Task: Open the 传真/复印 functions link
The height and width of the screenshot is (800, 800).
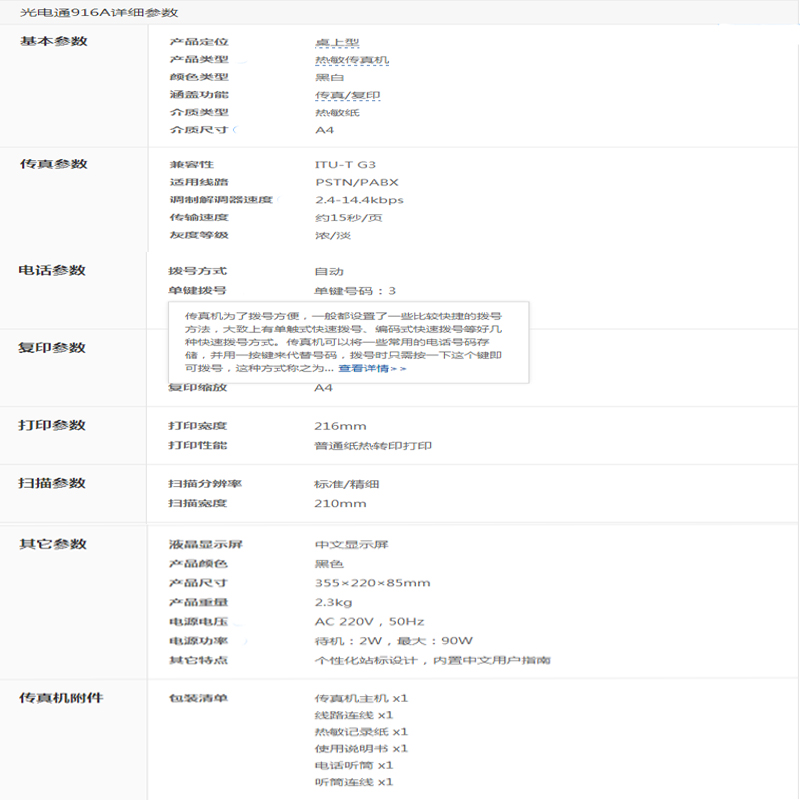Action: (347, 95)
